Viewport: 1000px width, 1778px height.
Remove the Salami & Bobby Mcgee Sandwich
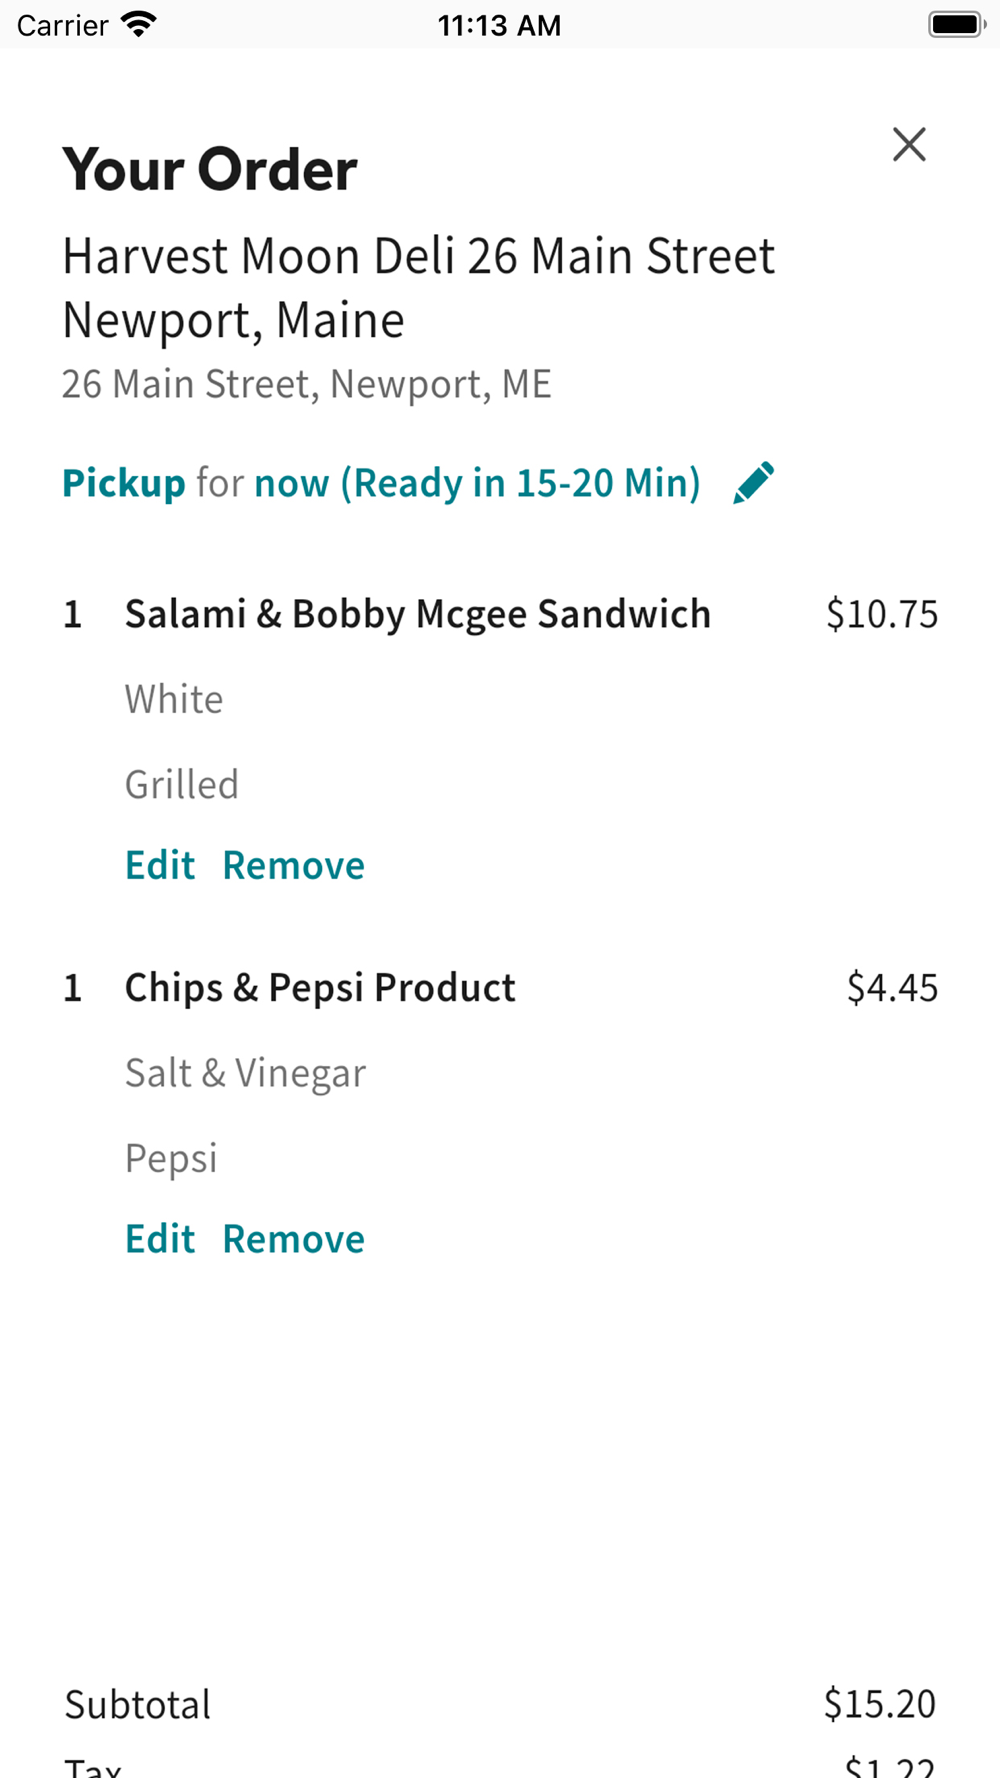click(293, 865)
